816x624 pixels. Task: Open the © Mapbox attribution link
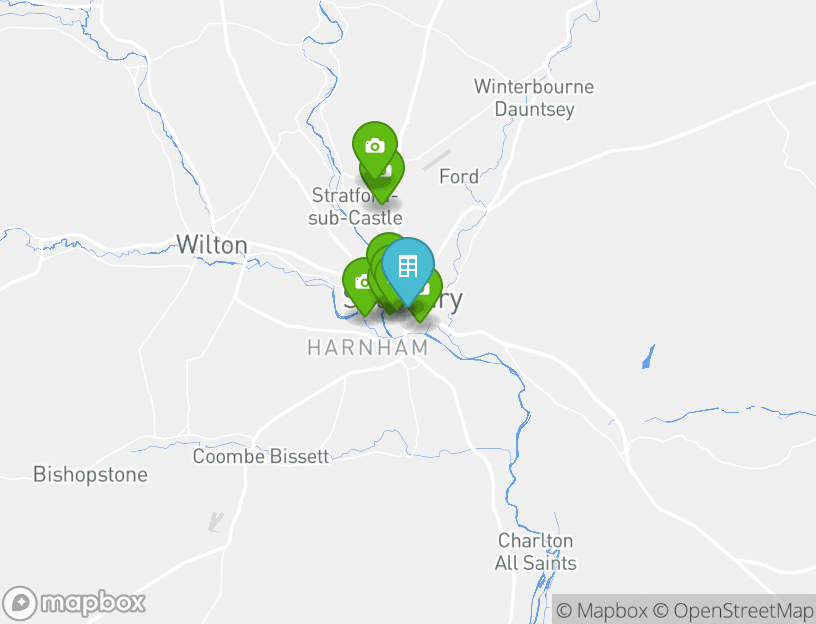coord(602,610)
